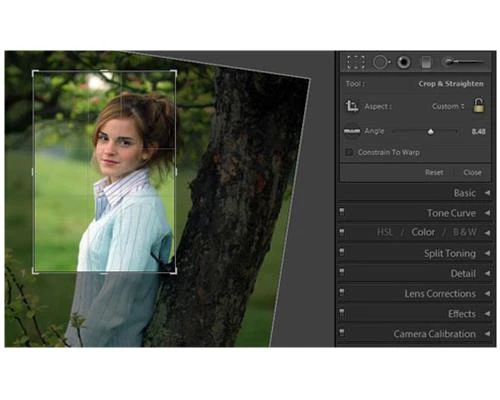
Task: Expand the Effects panel triangle
Action: [x=487, y=314]
